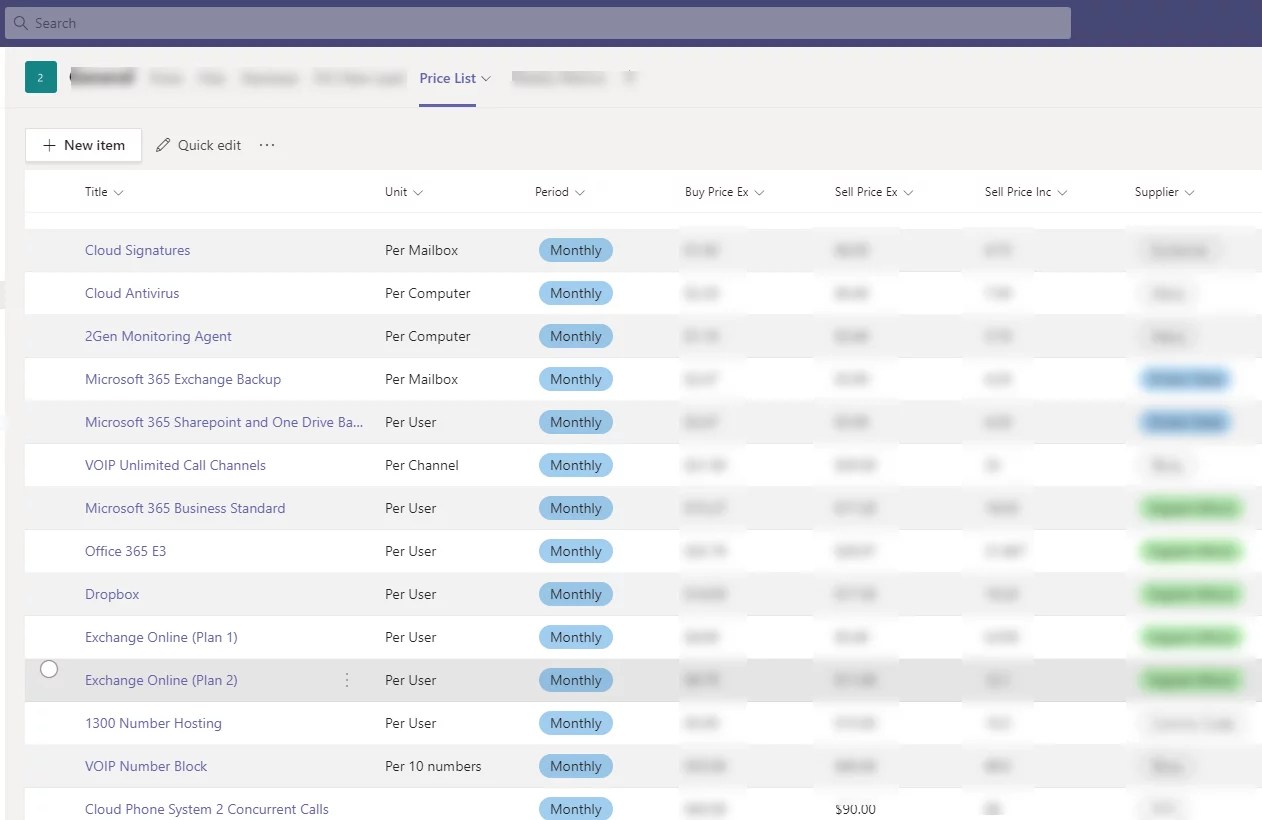Click the Quick edit button
Viewport: 1262px width, 820px height.
pyautogui.click(x=199, y=145)
